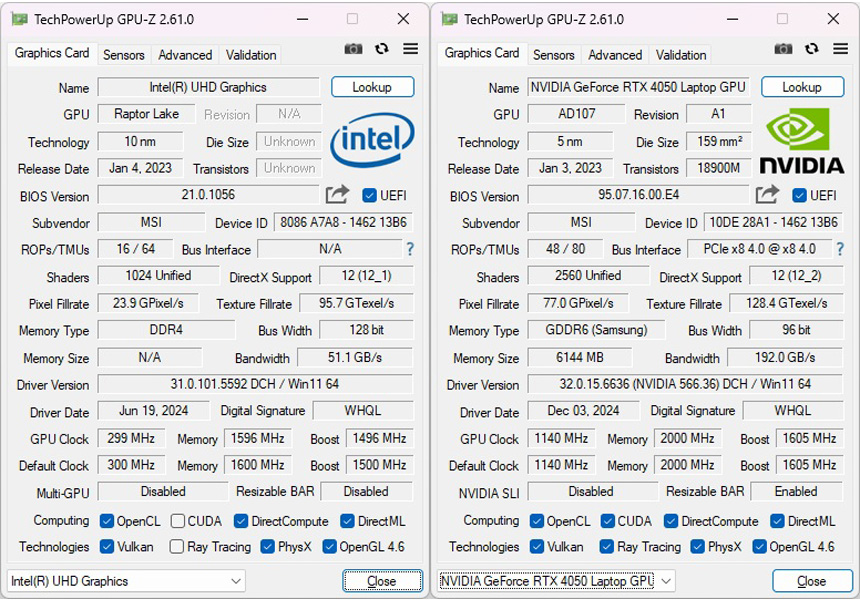The height and width of the screenshot is (602, 860).
Task: Switch to Advanced tab in NVIDIA window
Action: [x=615, y=55]
